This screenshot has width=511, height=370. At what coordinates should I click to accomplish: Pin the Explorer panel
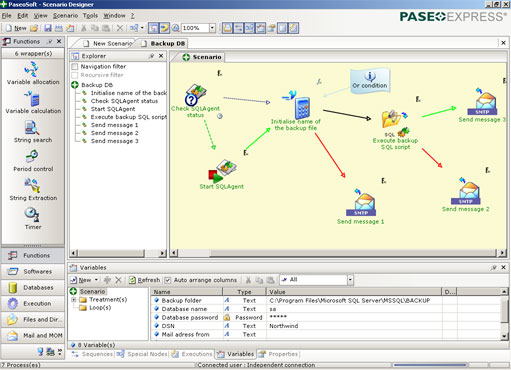(x=151, y=56)
